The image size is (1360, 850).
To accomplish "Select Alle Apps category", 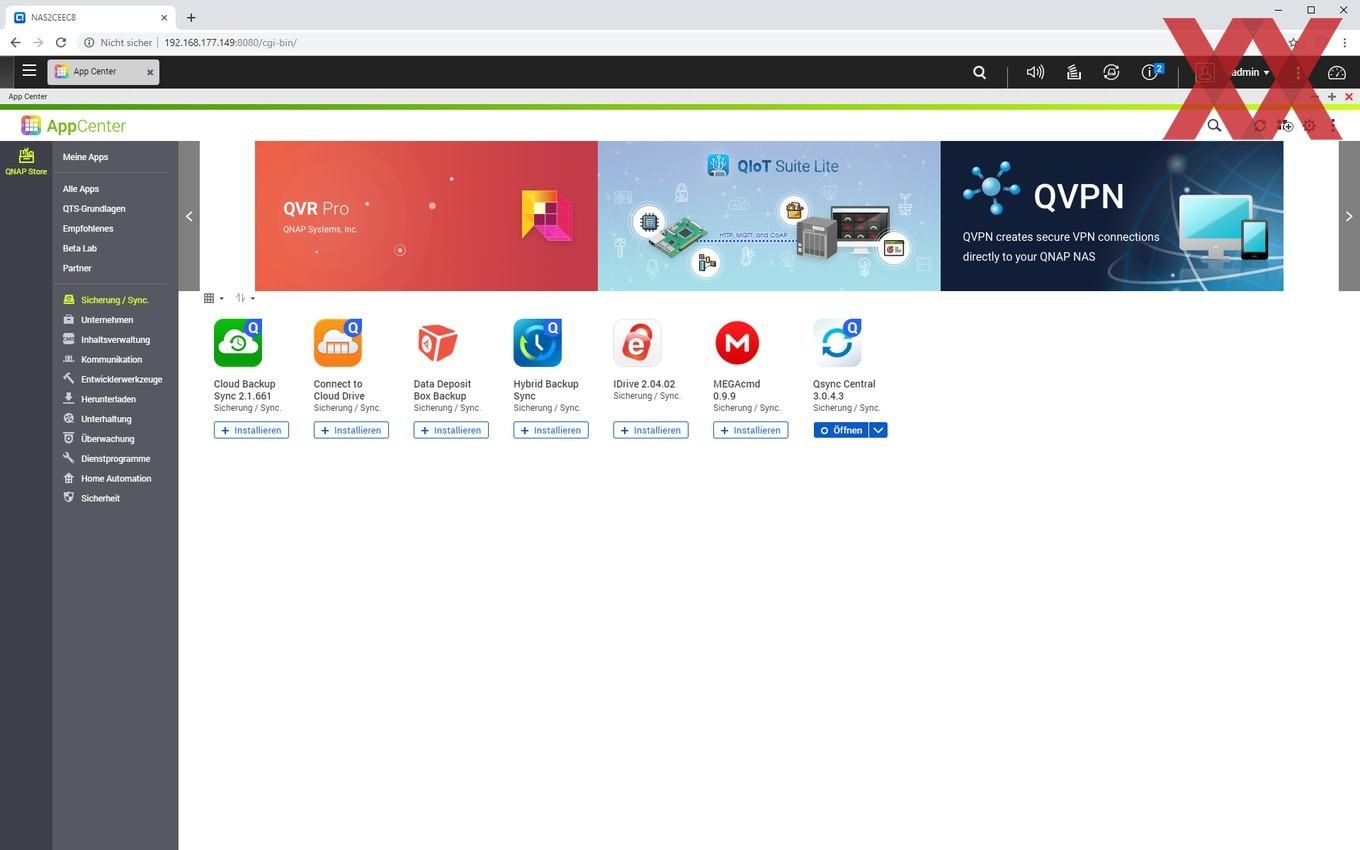I will 81,189.
